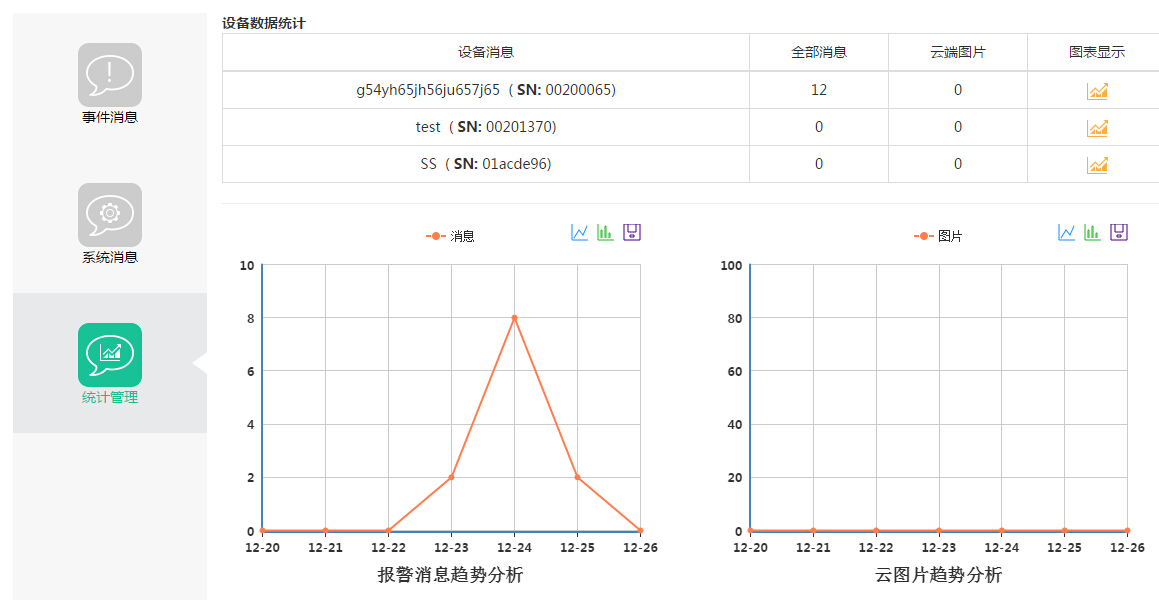Click the 云端图片 column header
This screenshot has width=1159, height=600.
pos(957,52)
